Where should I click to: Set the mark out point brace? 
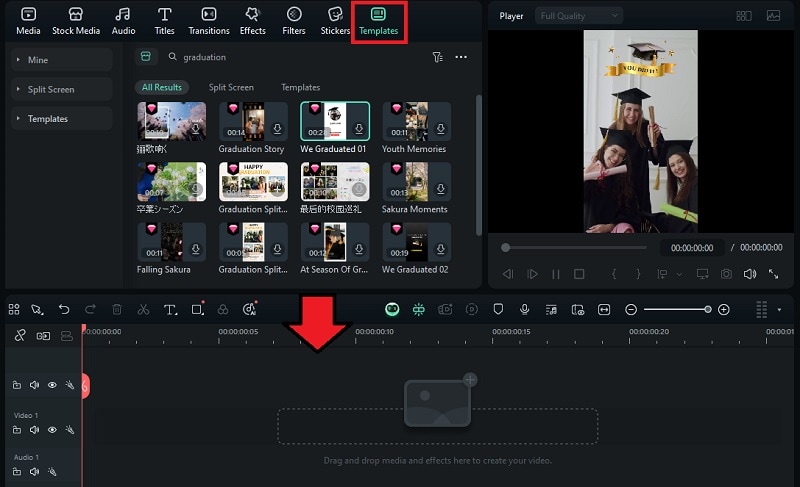[x=638, y=274]
